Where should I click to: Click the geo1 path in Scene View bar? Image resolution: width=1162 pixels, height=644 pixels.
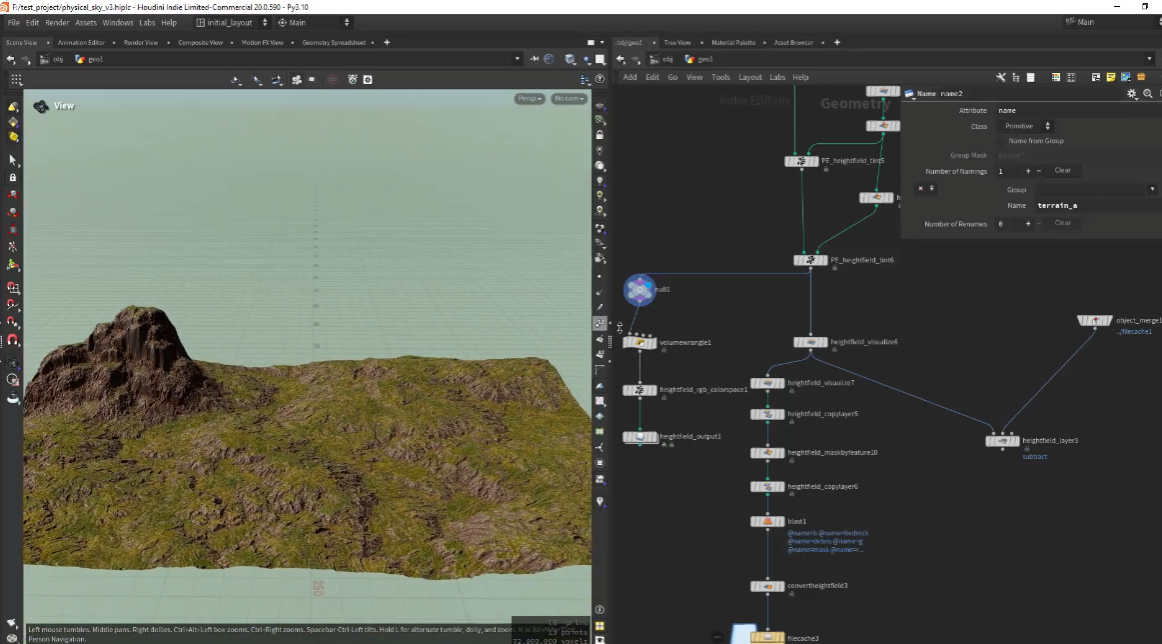pyautogui.click(x=90, y=59)
